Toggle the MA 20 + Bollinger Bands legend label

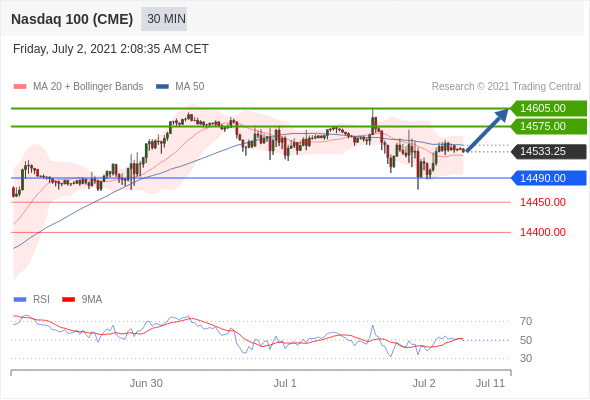click(x=88, y=87)
